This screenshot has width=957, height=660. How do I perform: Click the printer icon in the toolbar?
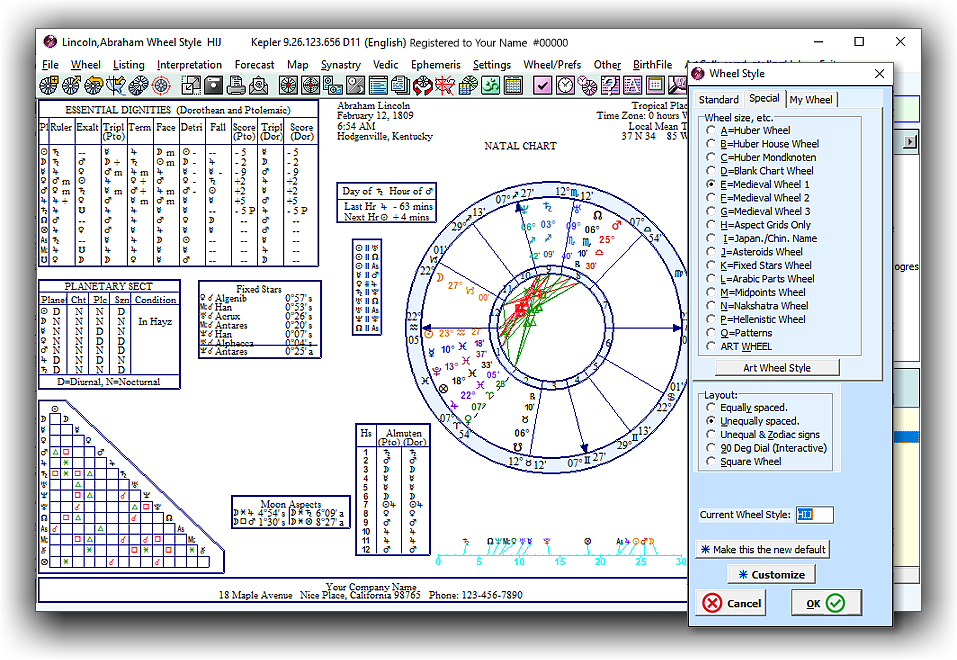[235, 86]
